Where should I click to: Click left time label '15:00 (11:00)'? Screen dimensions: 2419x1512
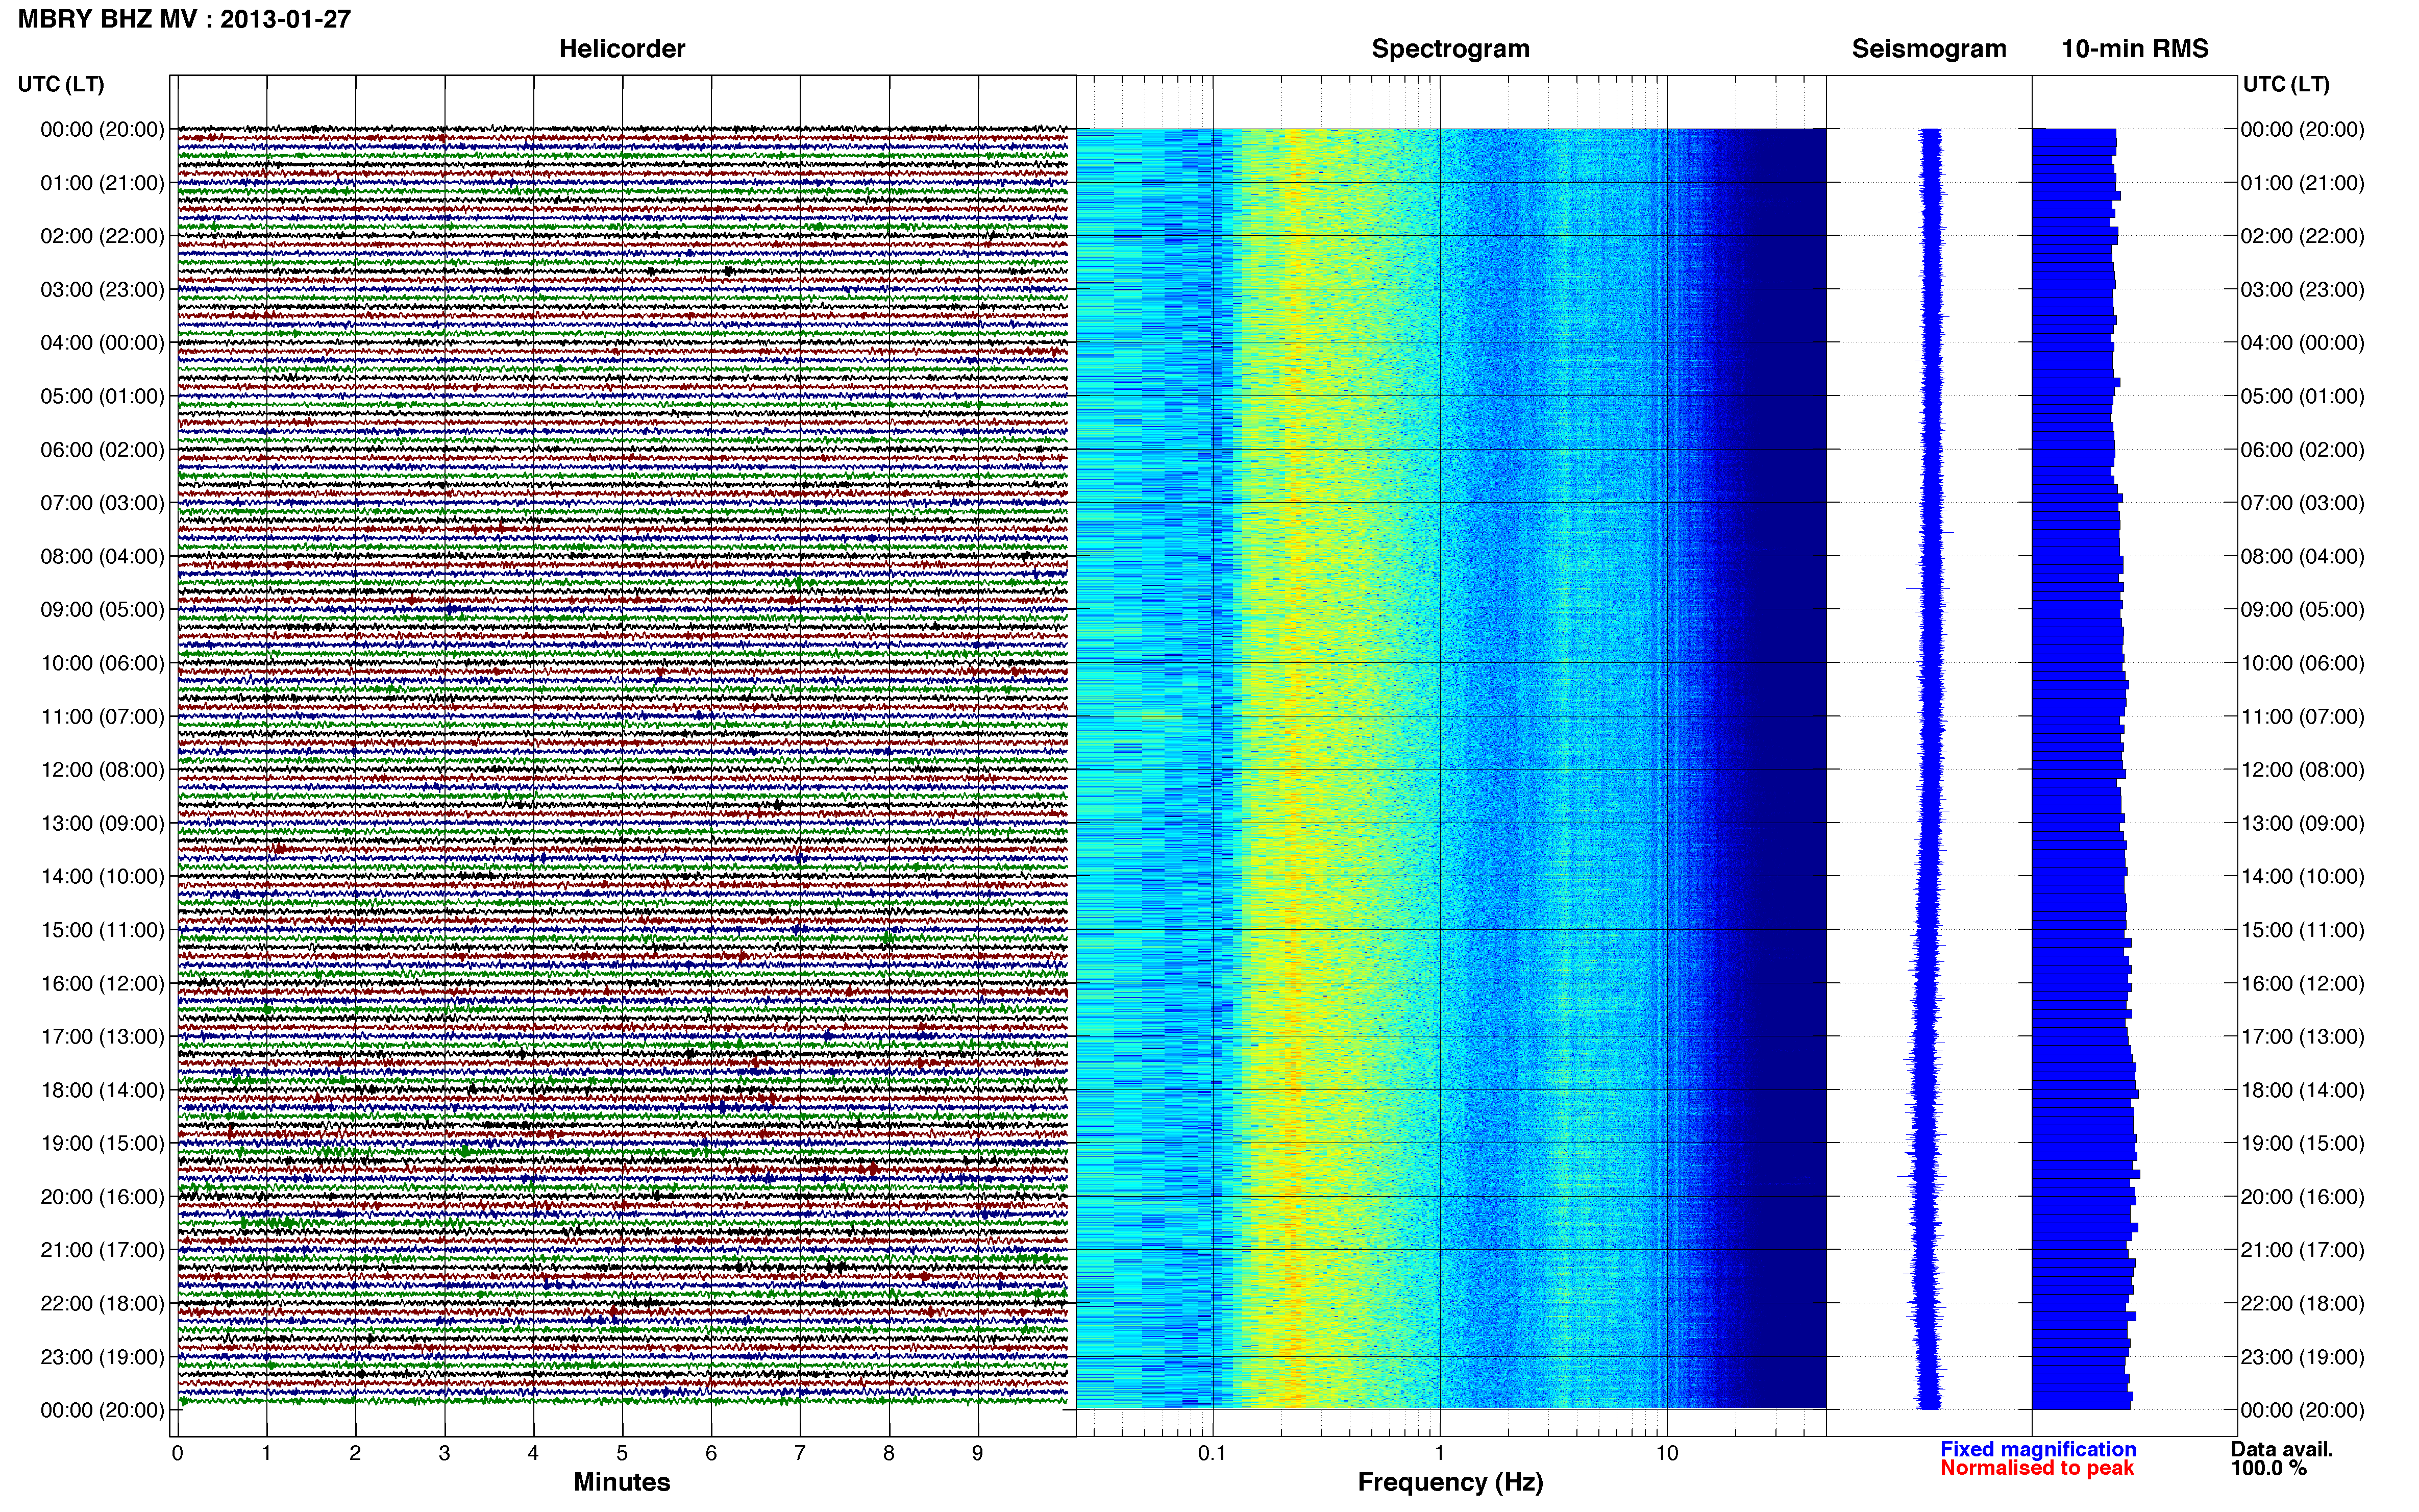(x=102, y=930)
